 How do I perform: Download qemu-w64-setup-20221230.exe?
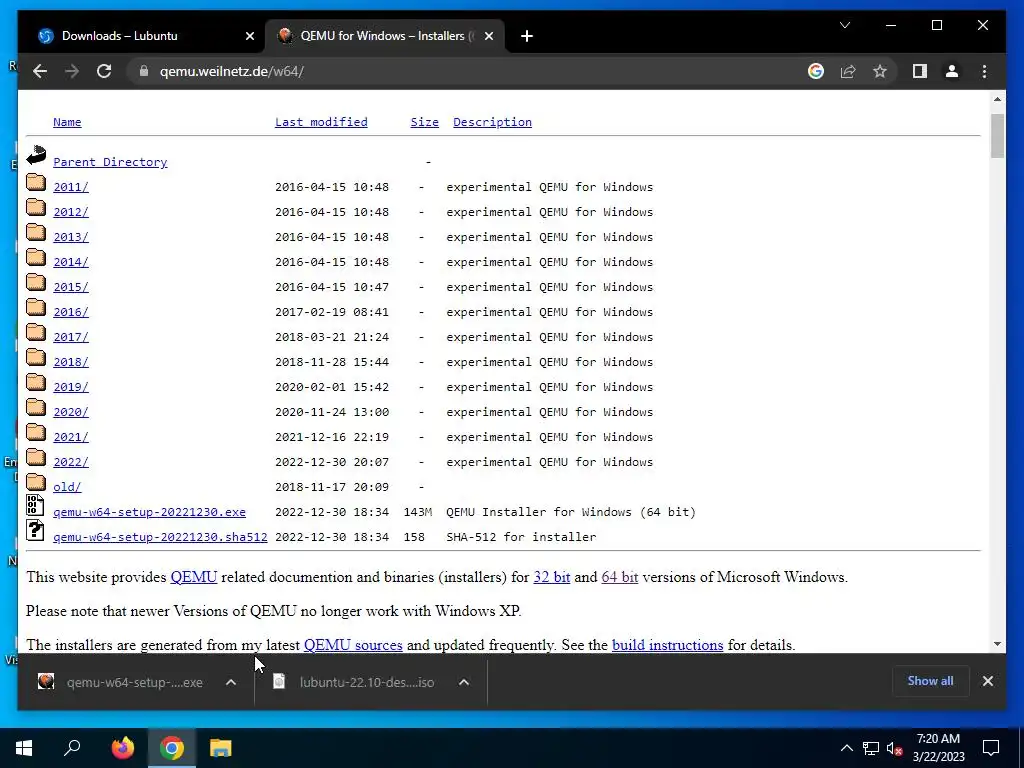coord(150,512)
